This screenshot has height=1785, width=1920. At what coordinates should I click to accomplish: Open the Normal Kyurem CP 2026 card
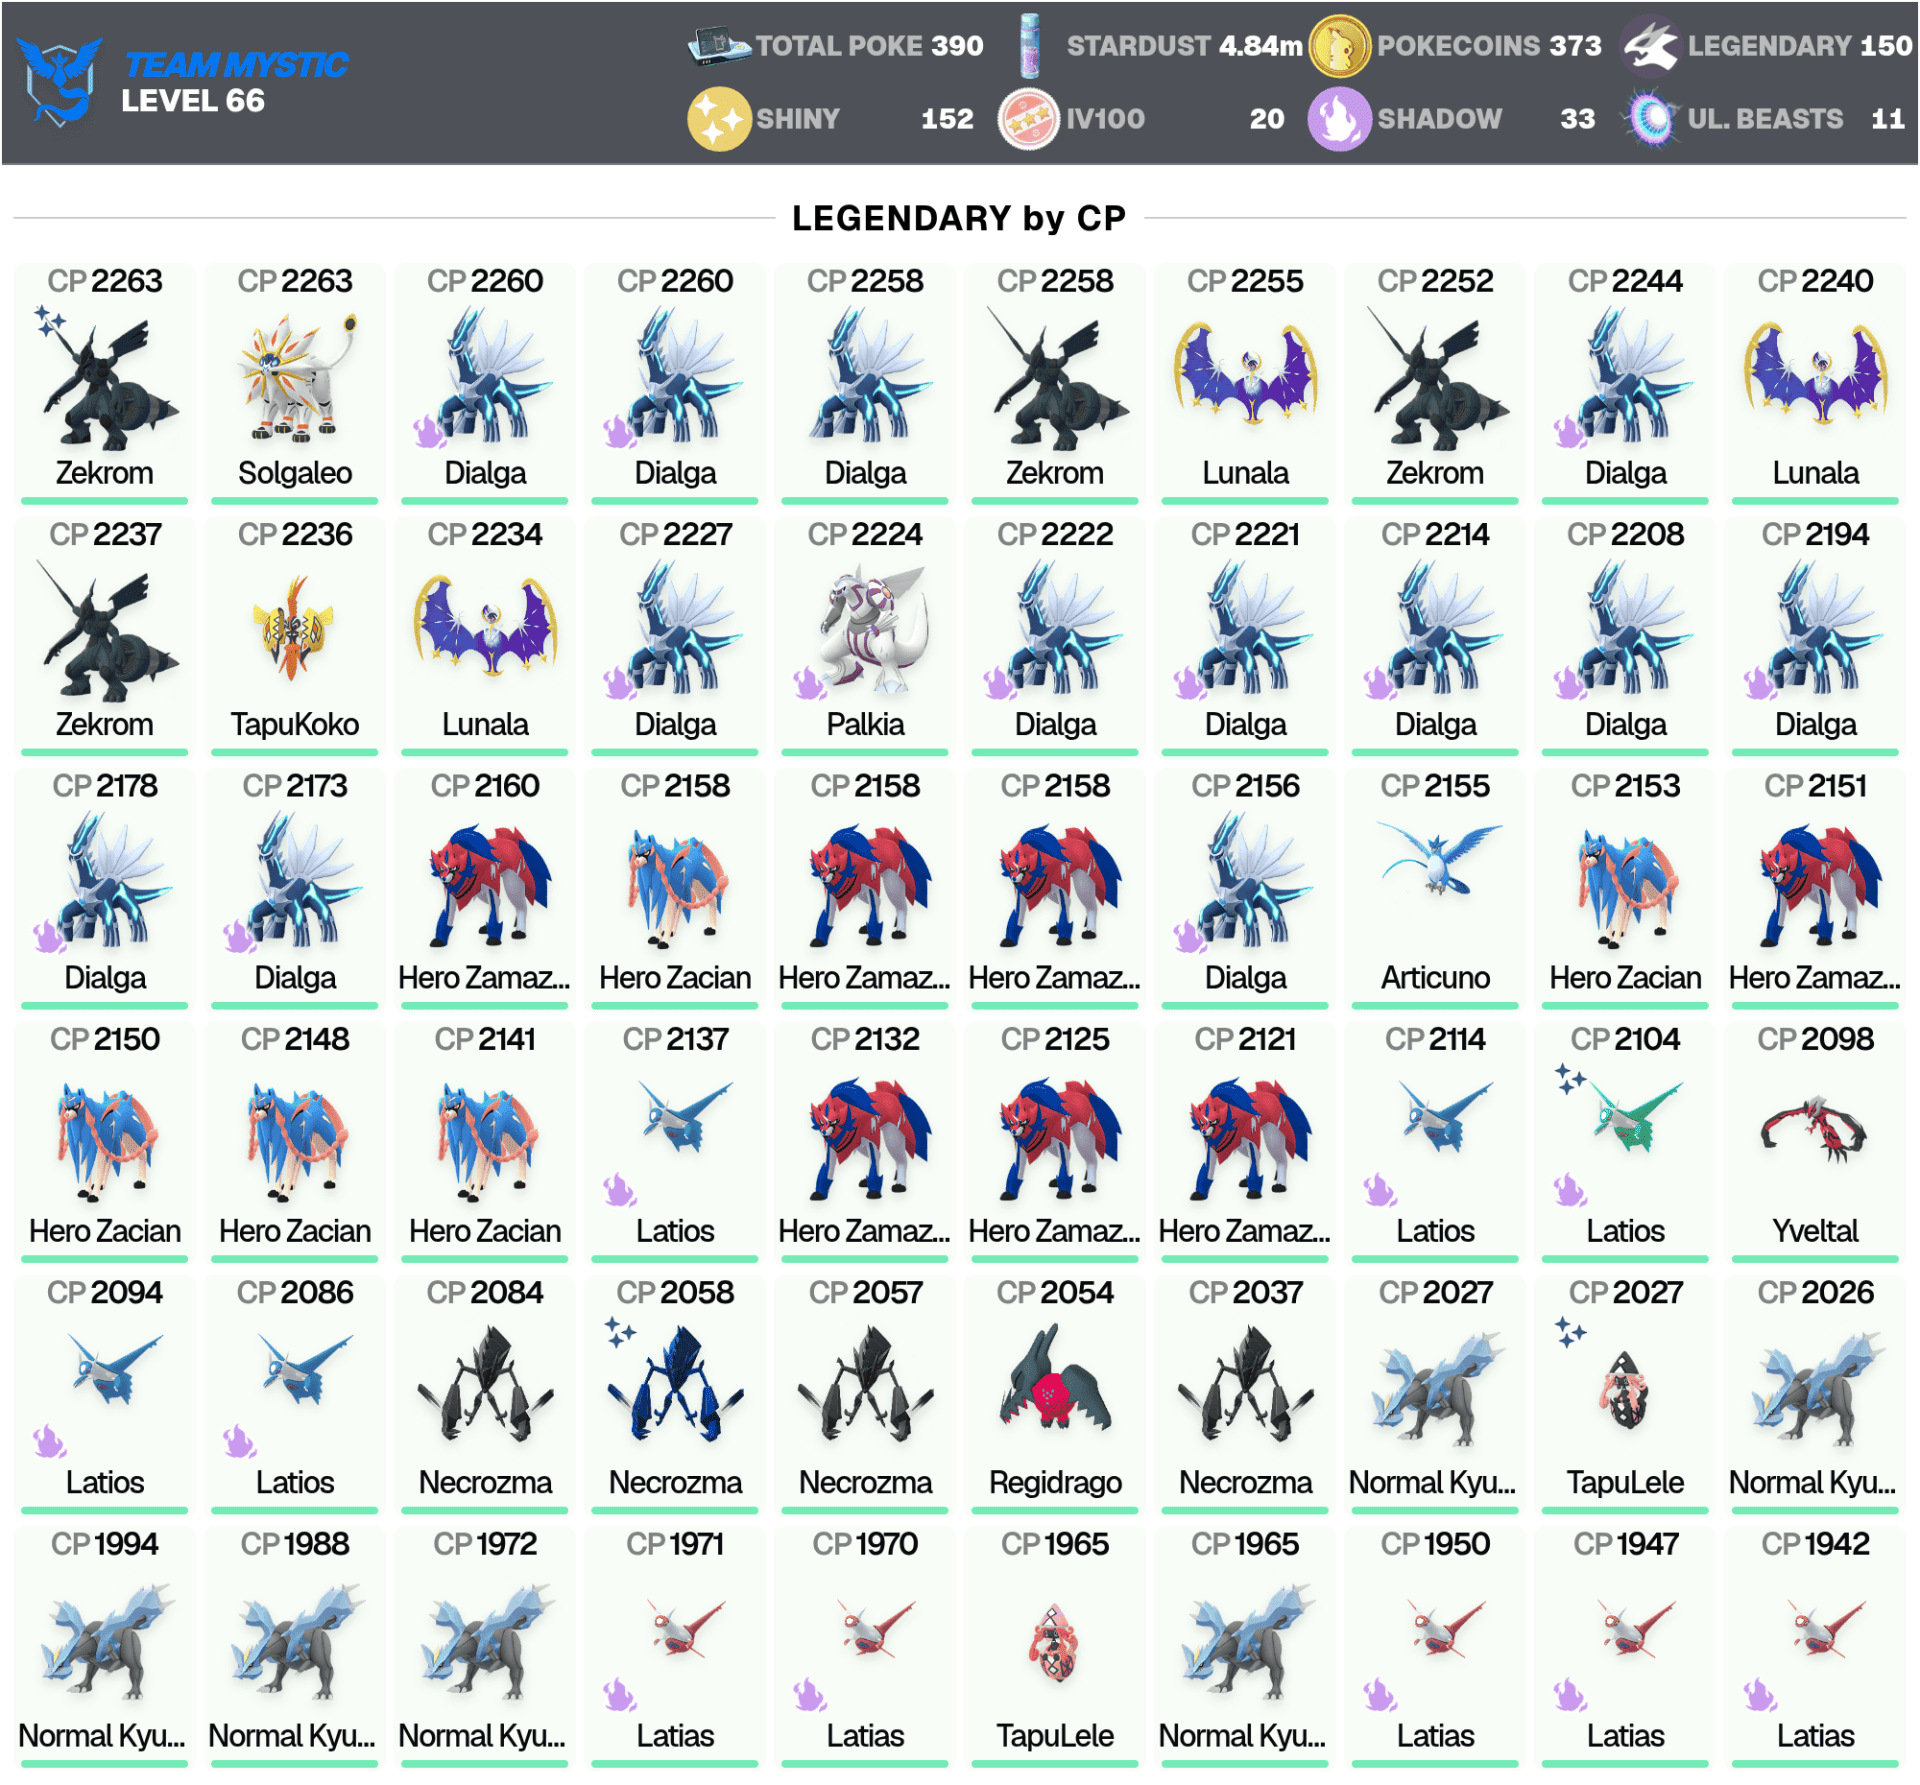[1815, 1394]
